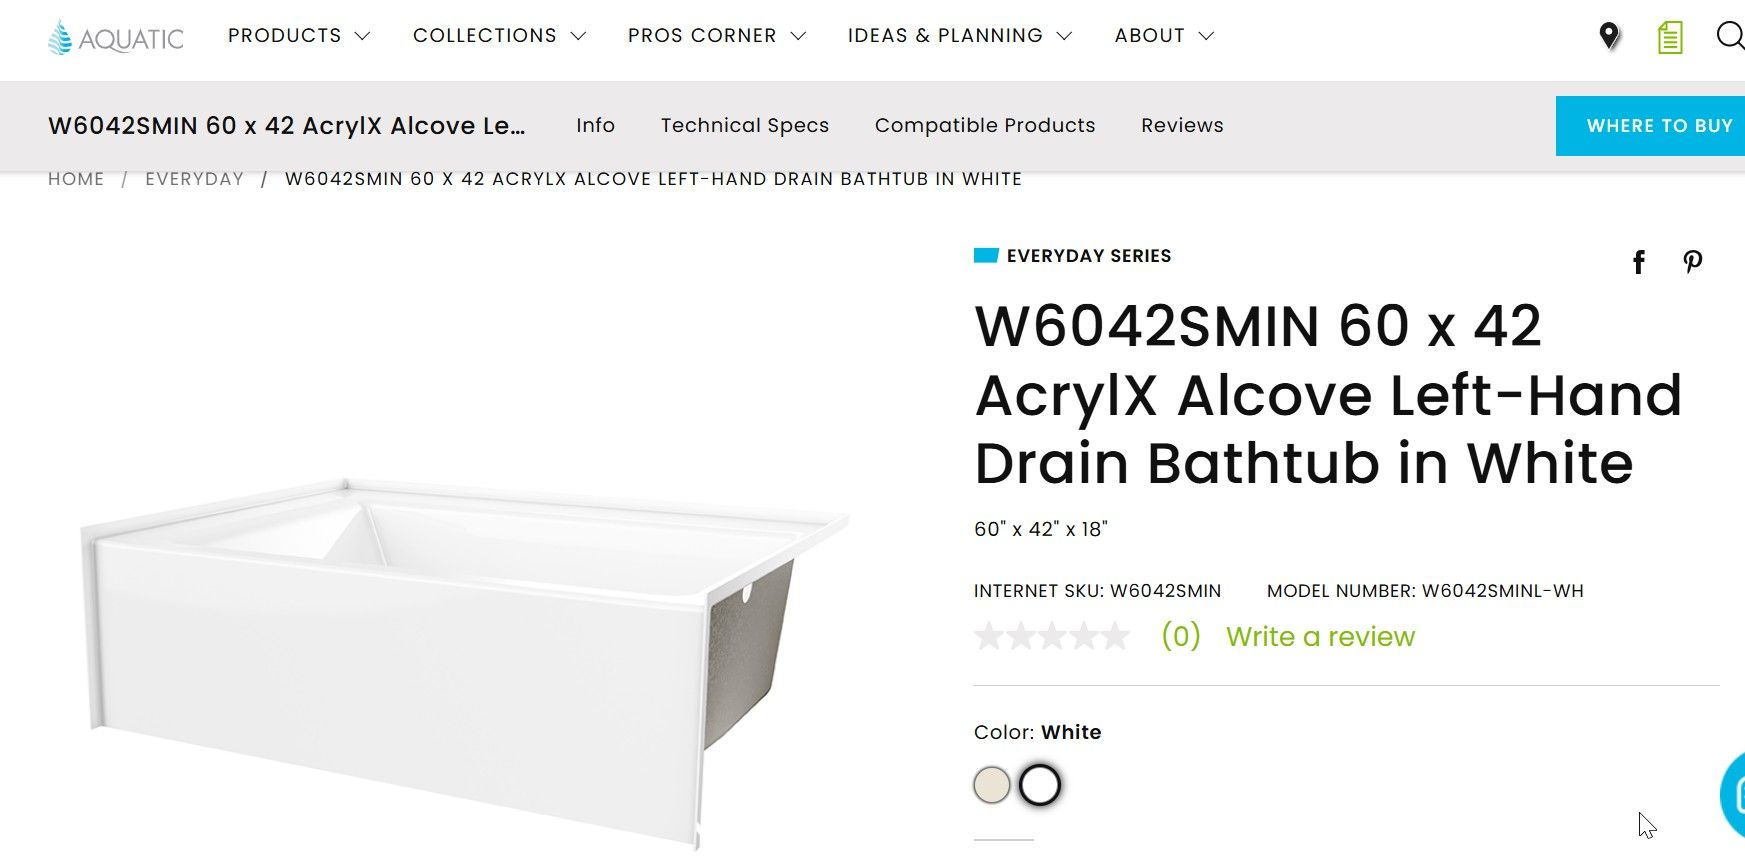
Task: Open the chat bubble widget
Action: (1734, 794)
